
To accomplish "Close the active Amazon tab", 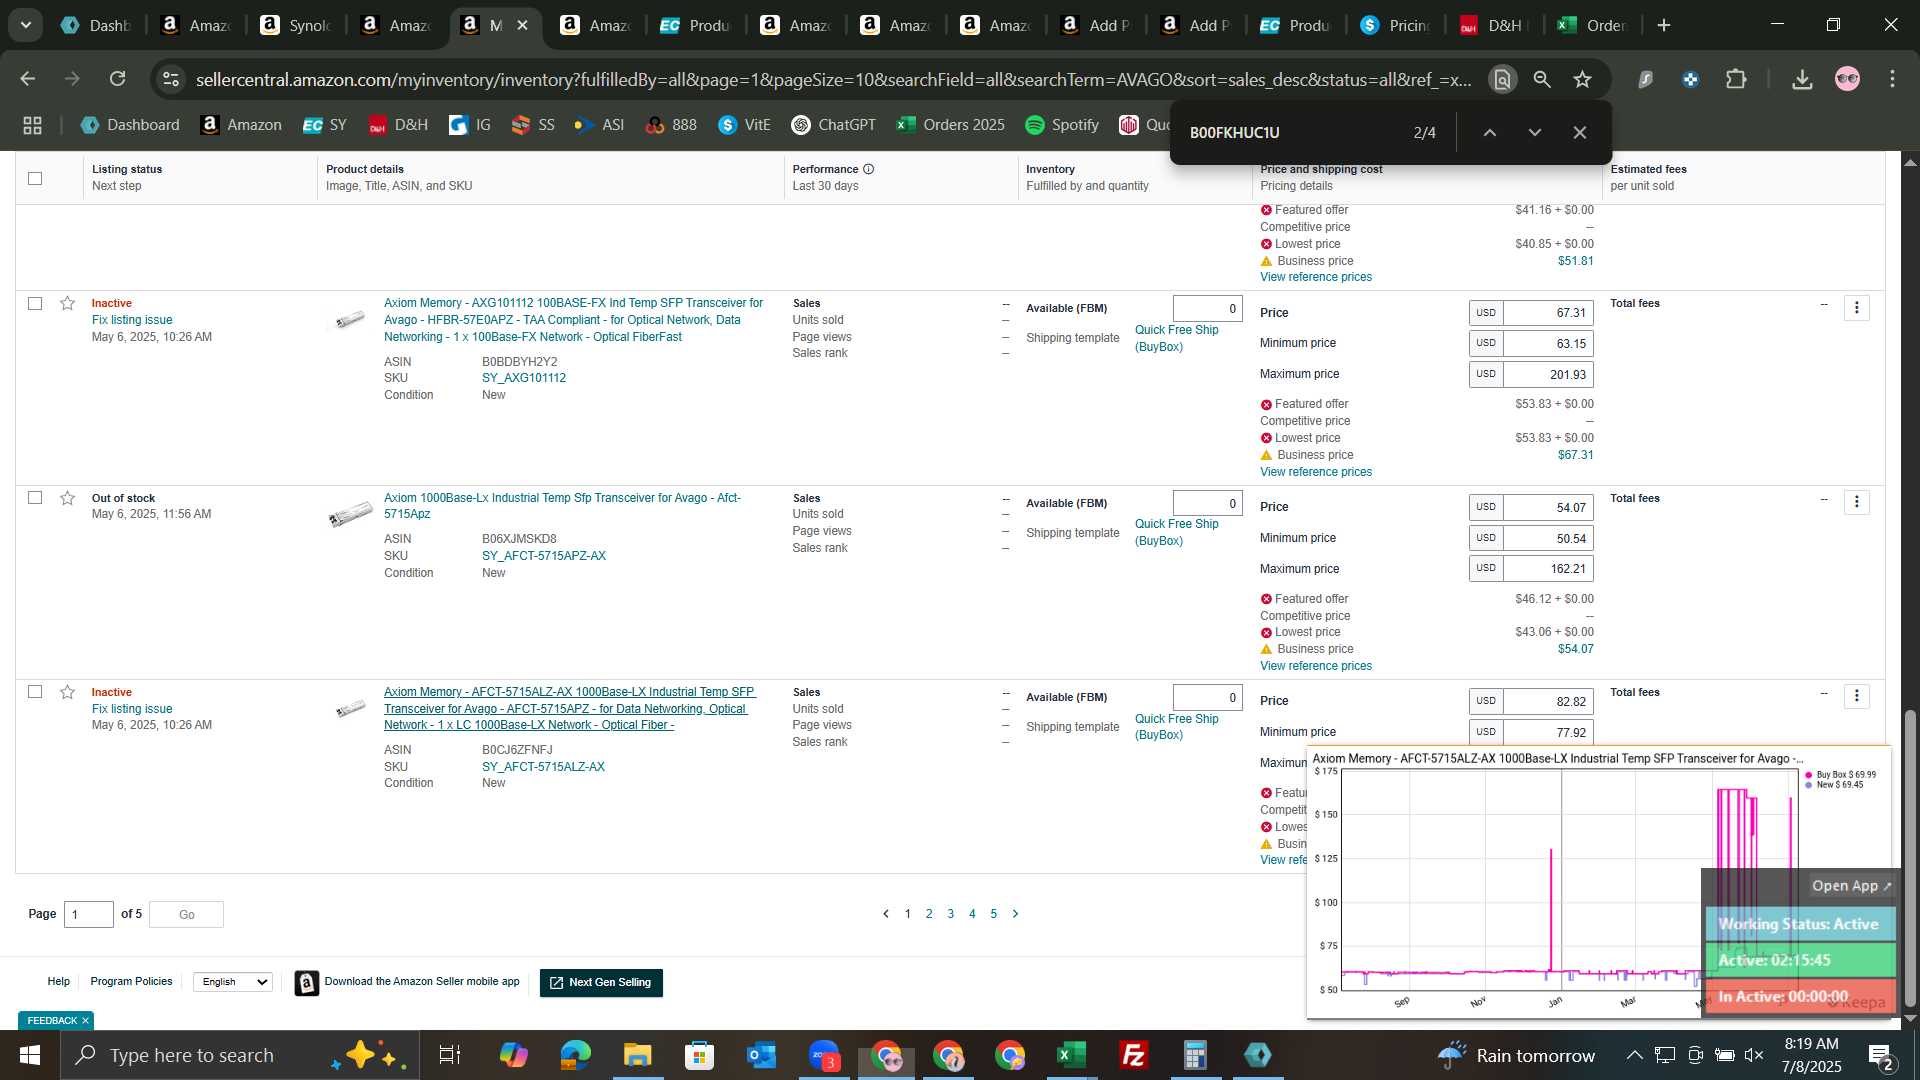I will pyautogui.click(x=522, y=25).
